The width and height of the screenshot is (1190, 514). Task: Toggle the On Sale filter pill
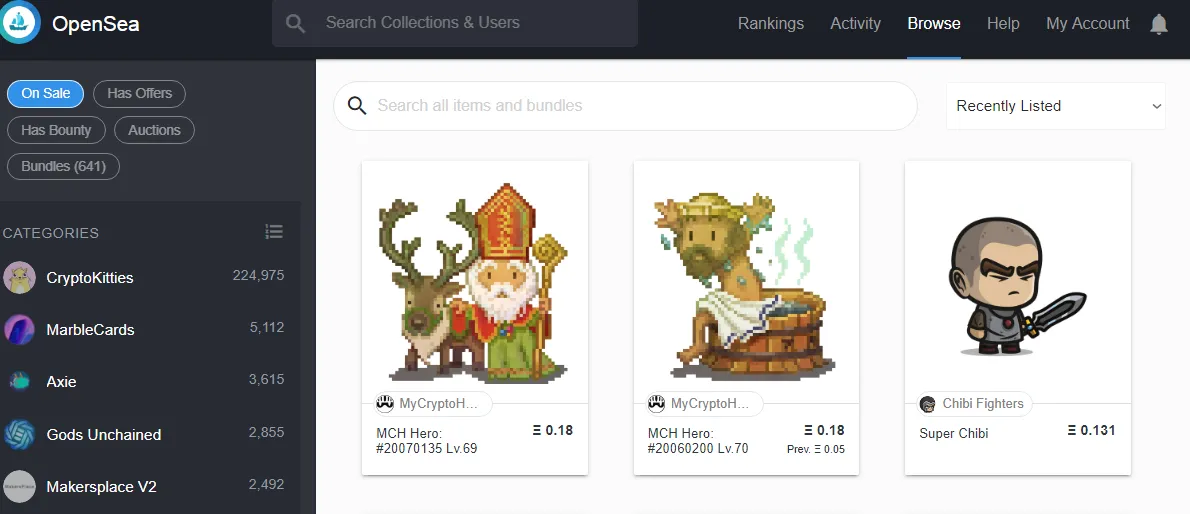pyautogui.click(x=46, y=93)
